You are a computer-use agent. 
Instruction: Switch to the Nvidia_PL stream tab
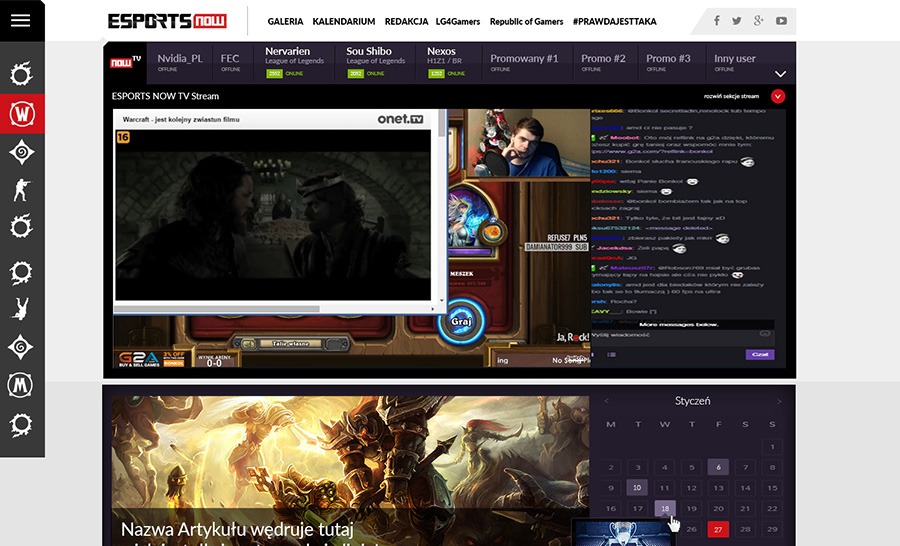coord(180,63)
